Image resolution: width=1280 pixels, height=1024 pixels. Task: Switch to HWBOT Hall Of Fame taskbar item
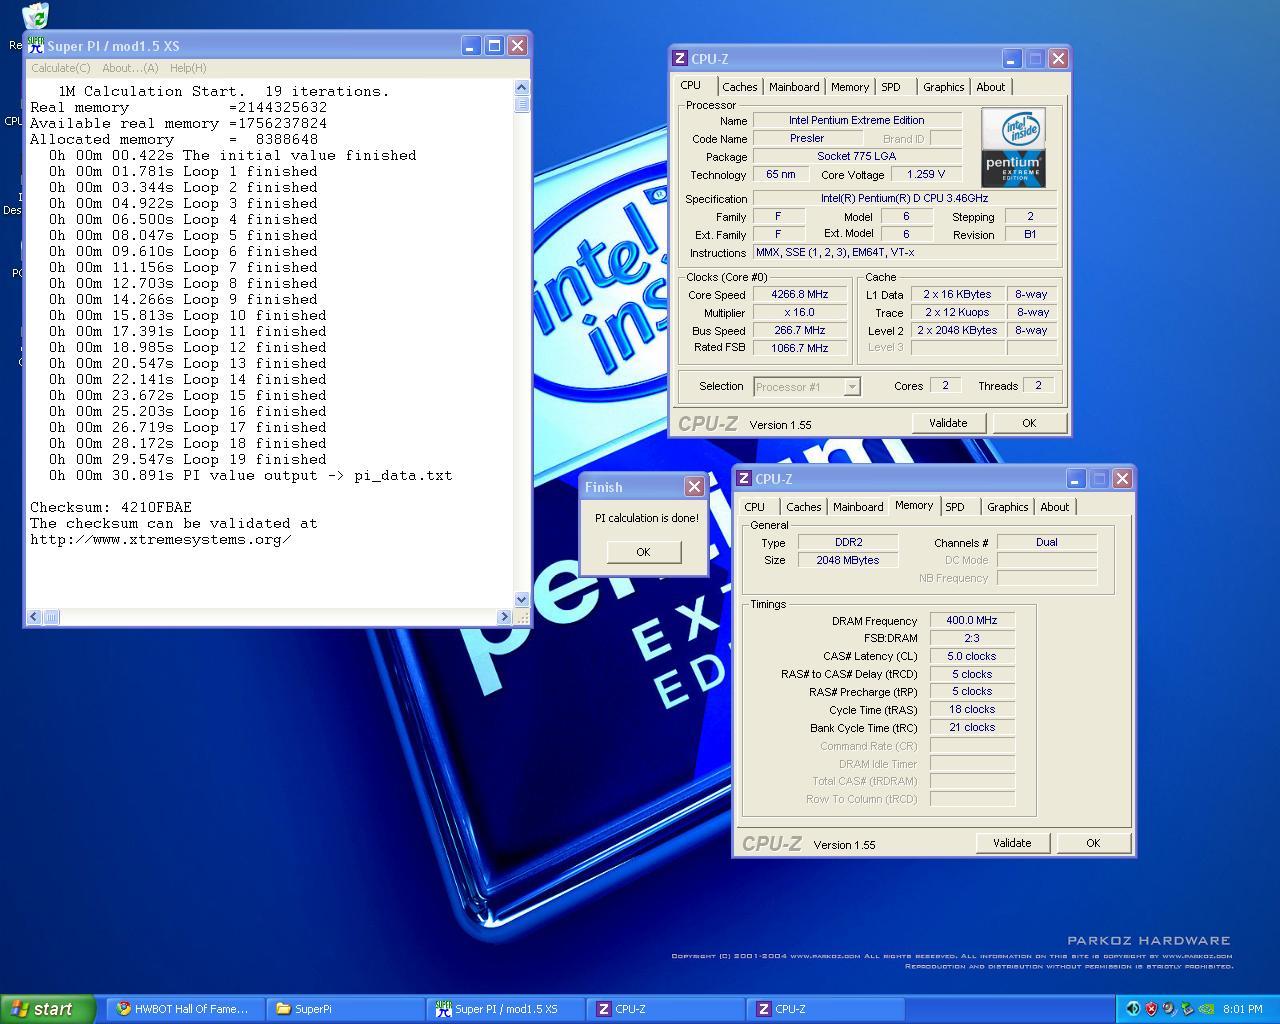click(186, 1009)
